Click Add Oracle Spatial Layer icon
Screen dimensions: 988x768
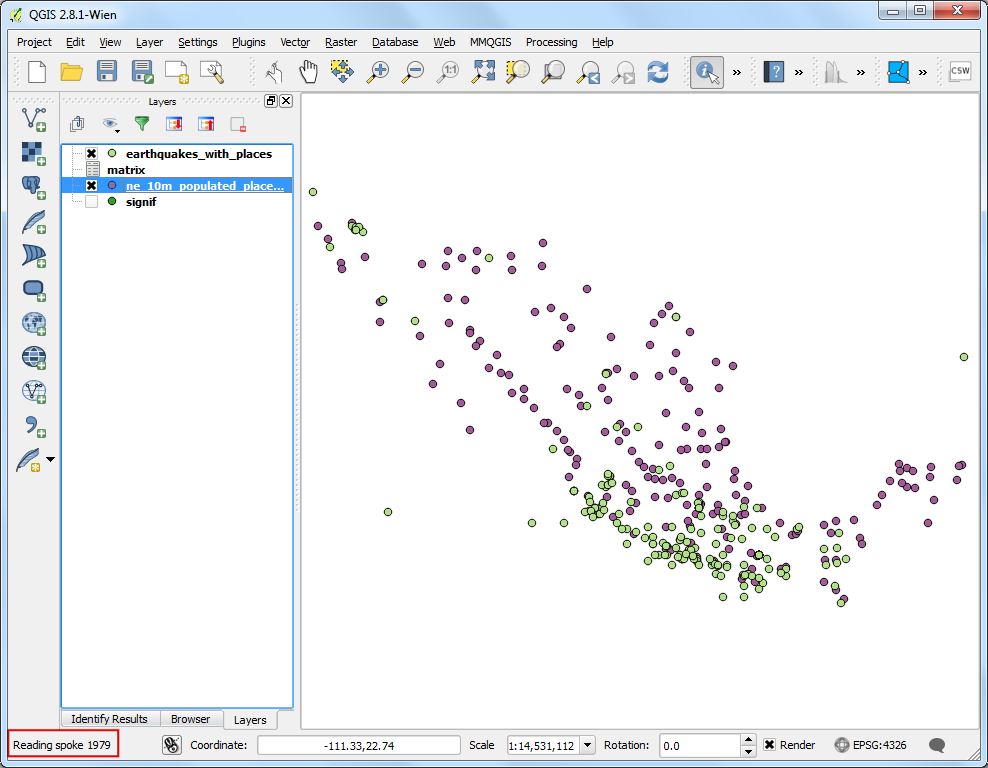pyautogui.click(x=33, y=290)
